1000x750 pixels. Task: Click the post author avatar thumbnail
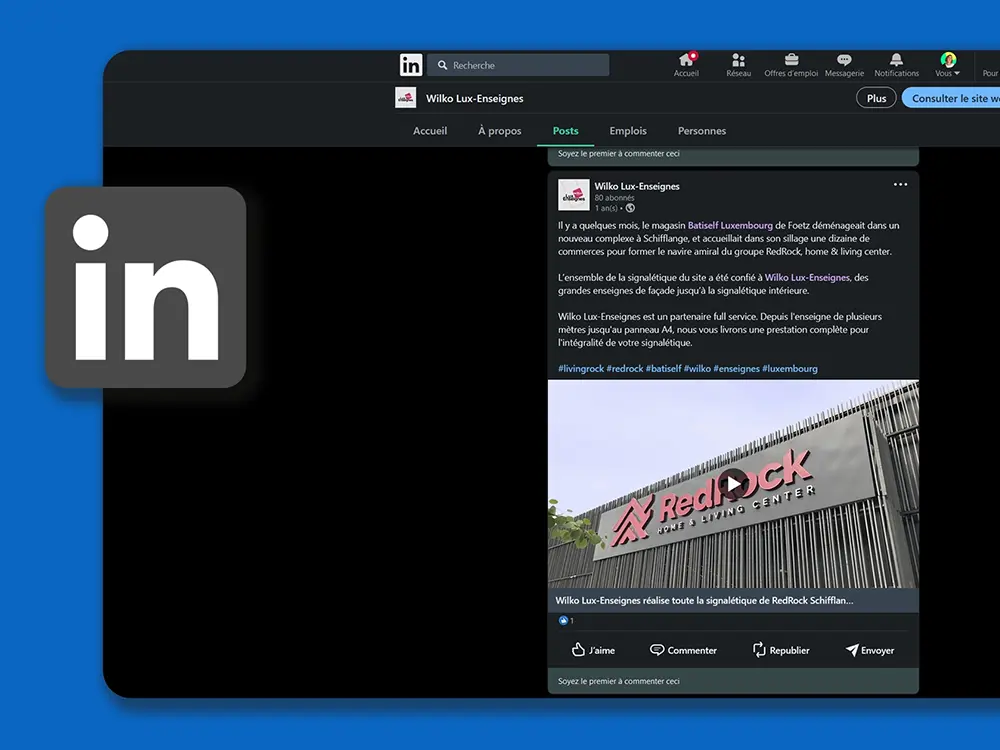click(x=573, y=195)
